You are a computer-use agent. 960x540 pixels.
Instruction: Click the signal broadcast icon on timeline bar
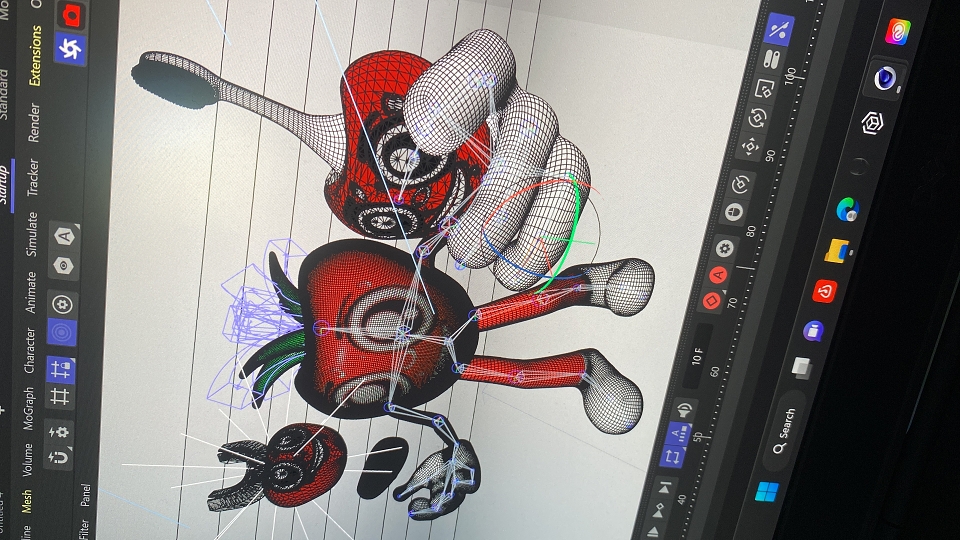click(684, 409)
